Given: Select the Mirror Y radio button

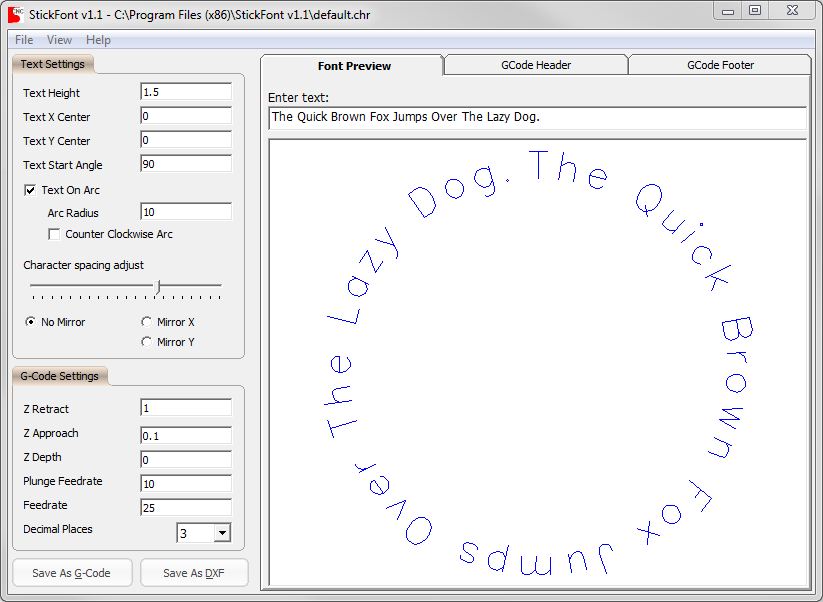Looking at the screenshot, I should (146, 342).
